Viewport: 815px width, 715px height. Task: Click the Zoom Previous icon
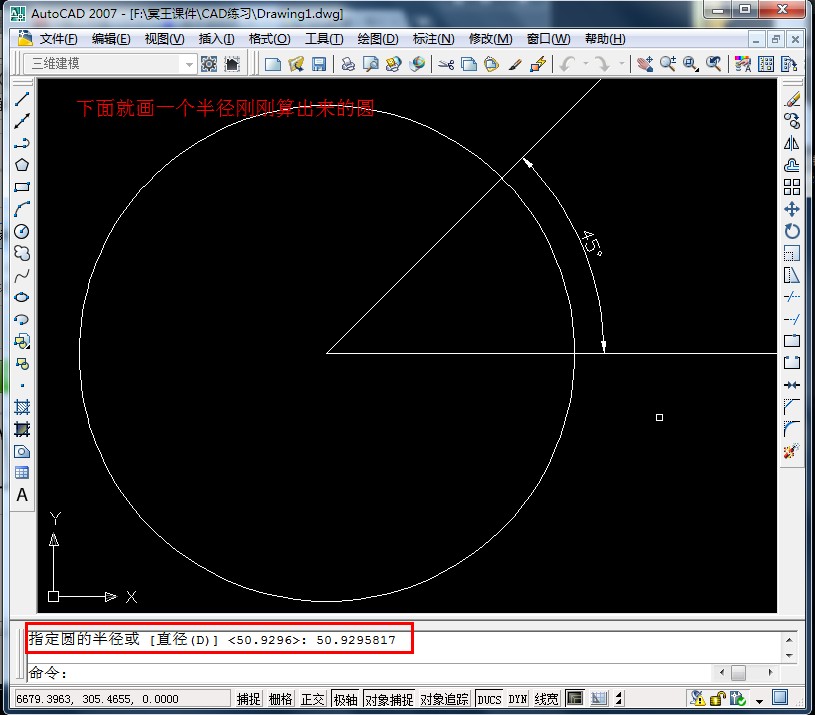[714, 64]
